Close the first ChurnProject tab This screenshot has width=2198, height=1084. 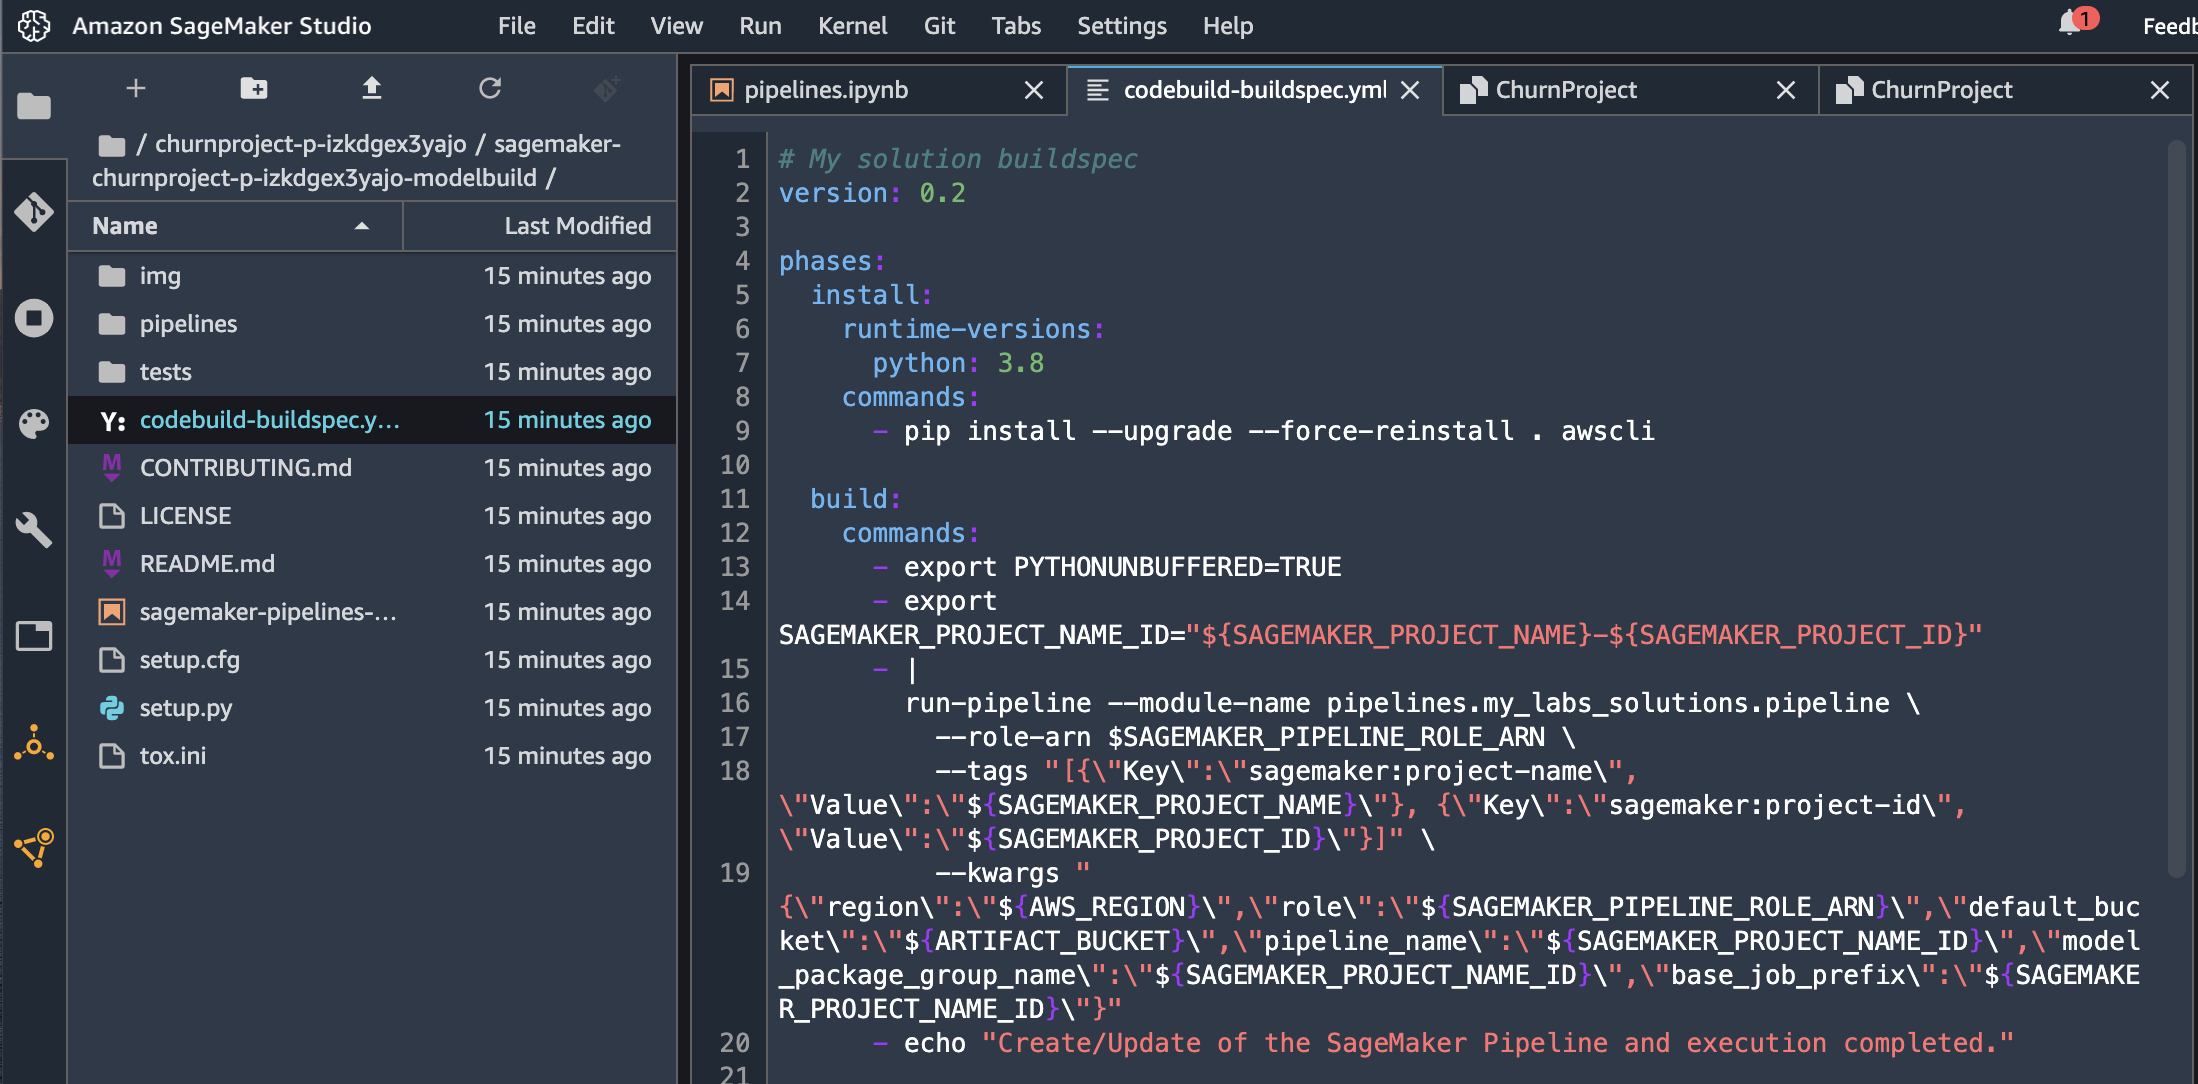(x=1785, y=91)
